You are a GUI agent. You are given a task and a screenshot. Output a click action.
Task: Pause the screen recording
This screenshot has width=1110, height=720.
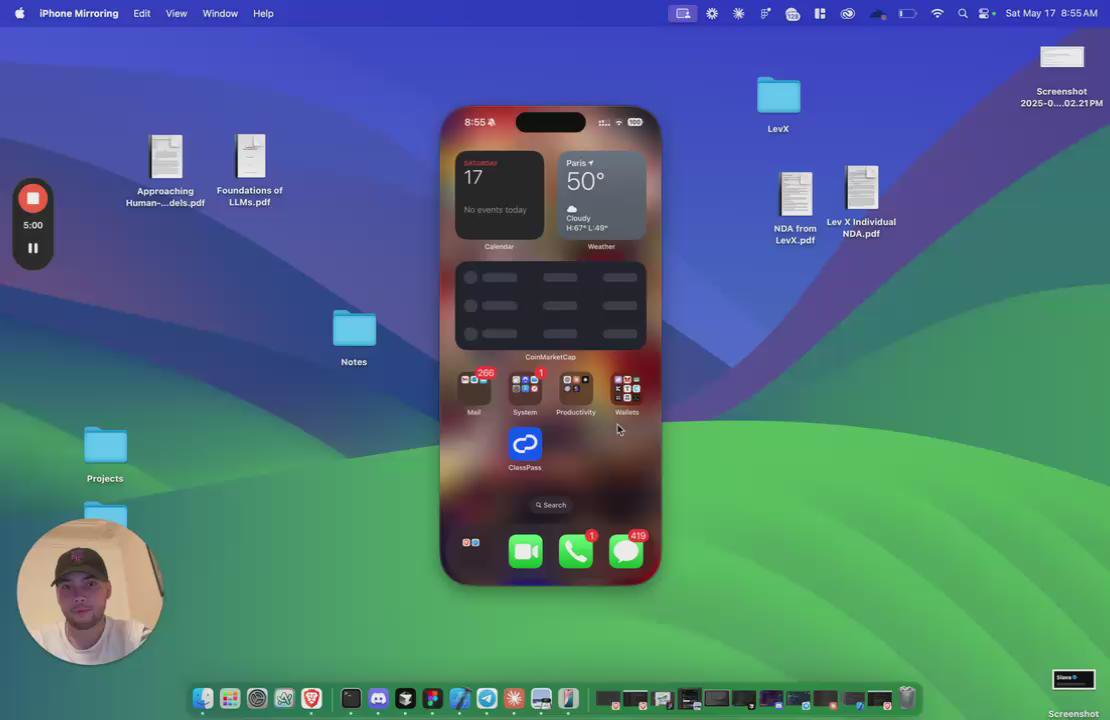coord(33,248)
